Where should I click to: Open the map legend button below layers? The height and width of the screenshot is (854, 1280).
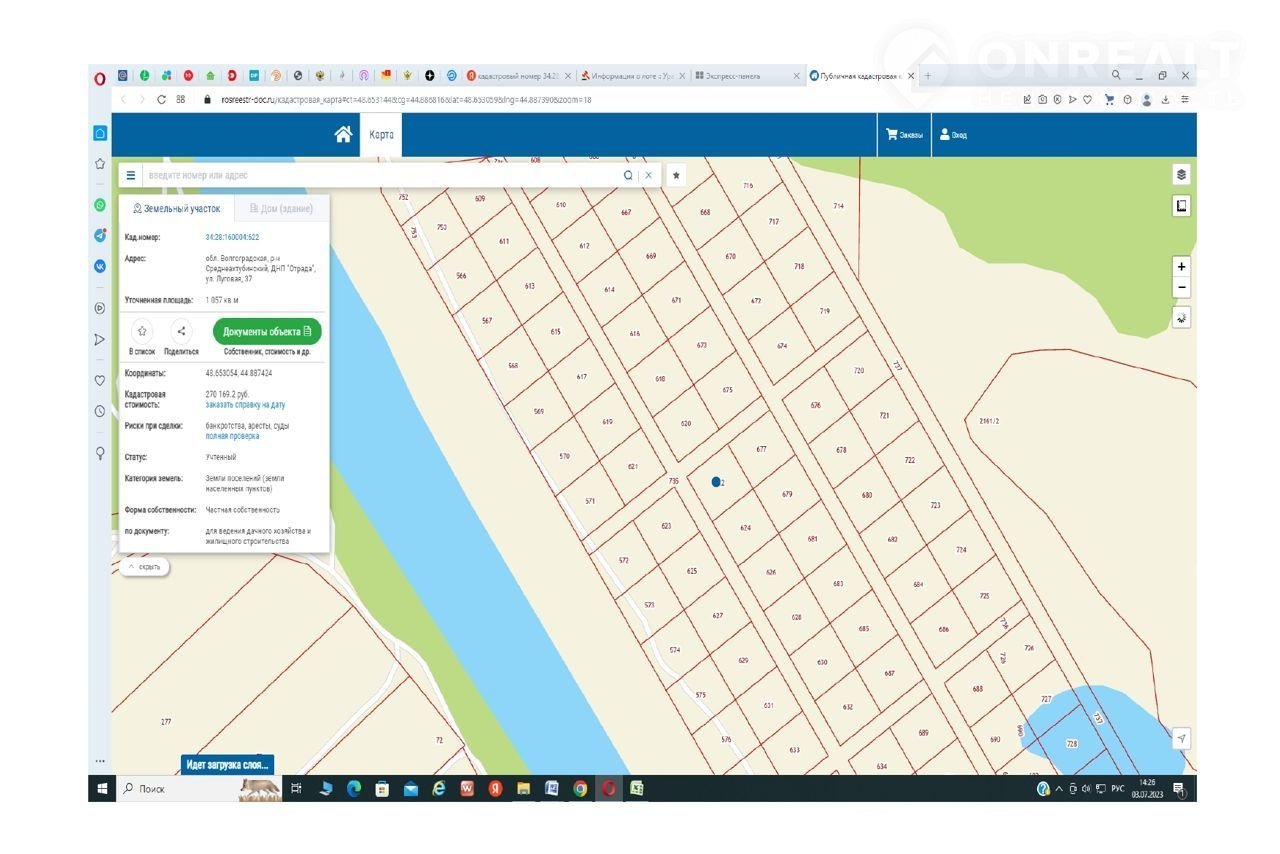click(x=1181, y=206)
